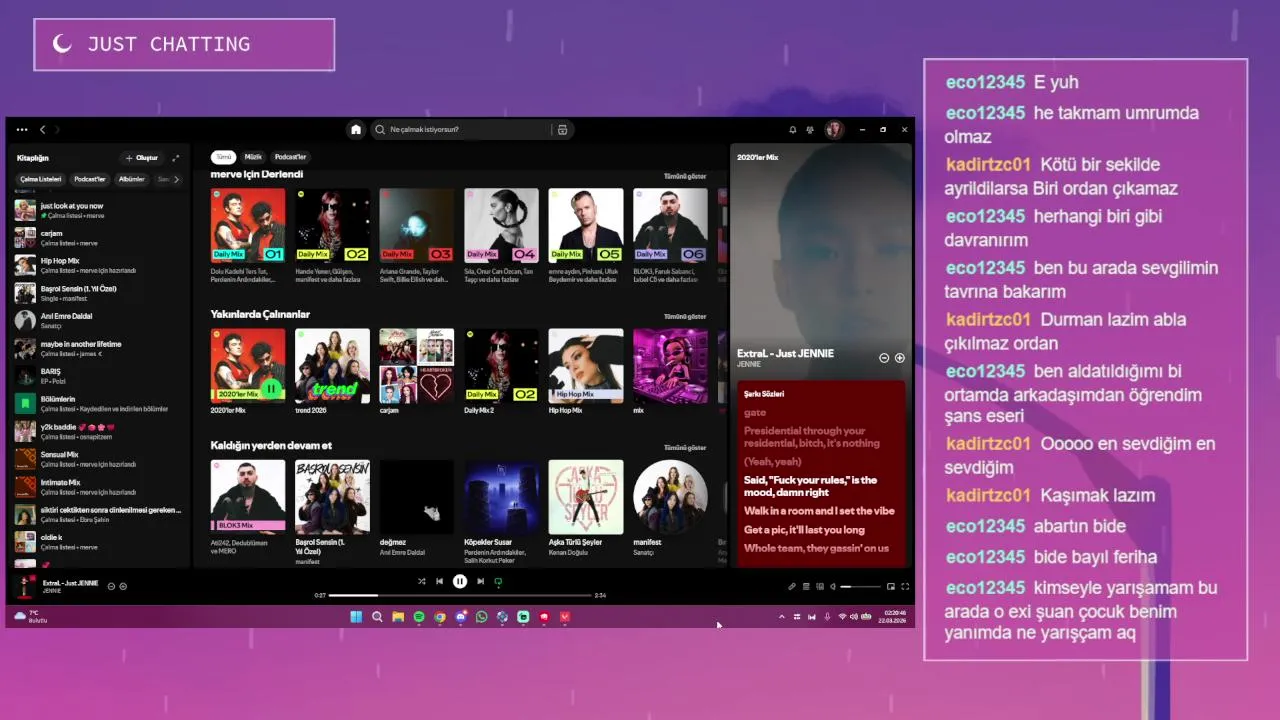Pause 2020'ler Mix via green card button

click(x=270, y=388)
